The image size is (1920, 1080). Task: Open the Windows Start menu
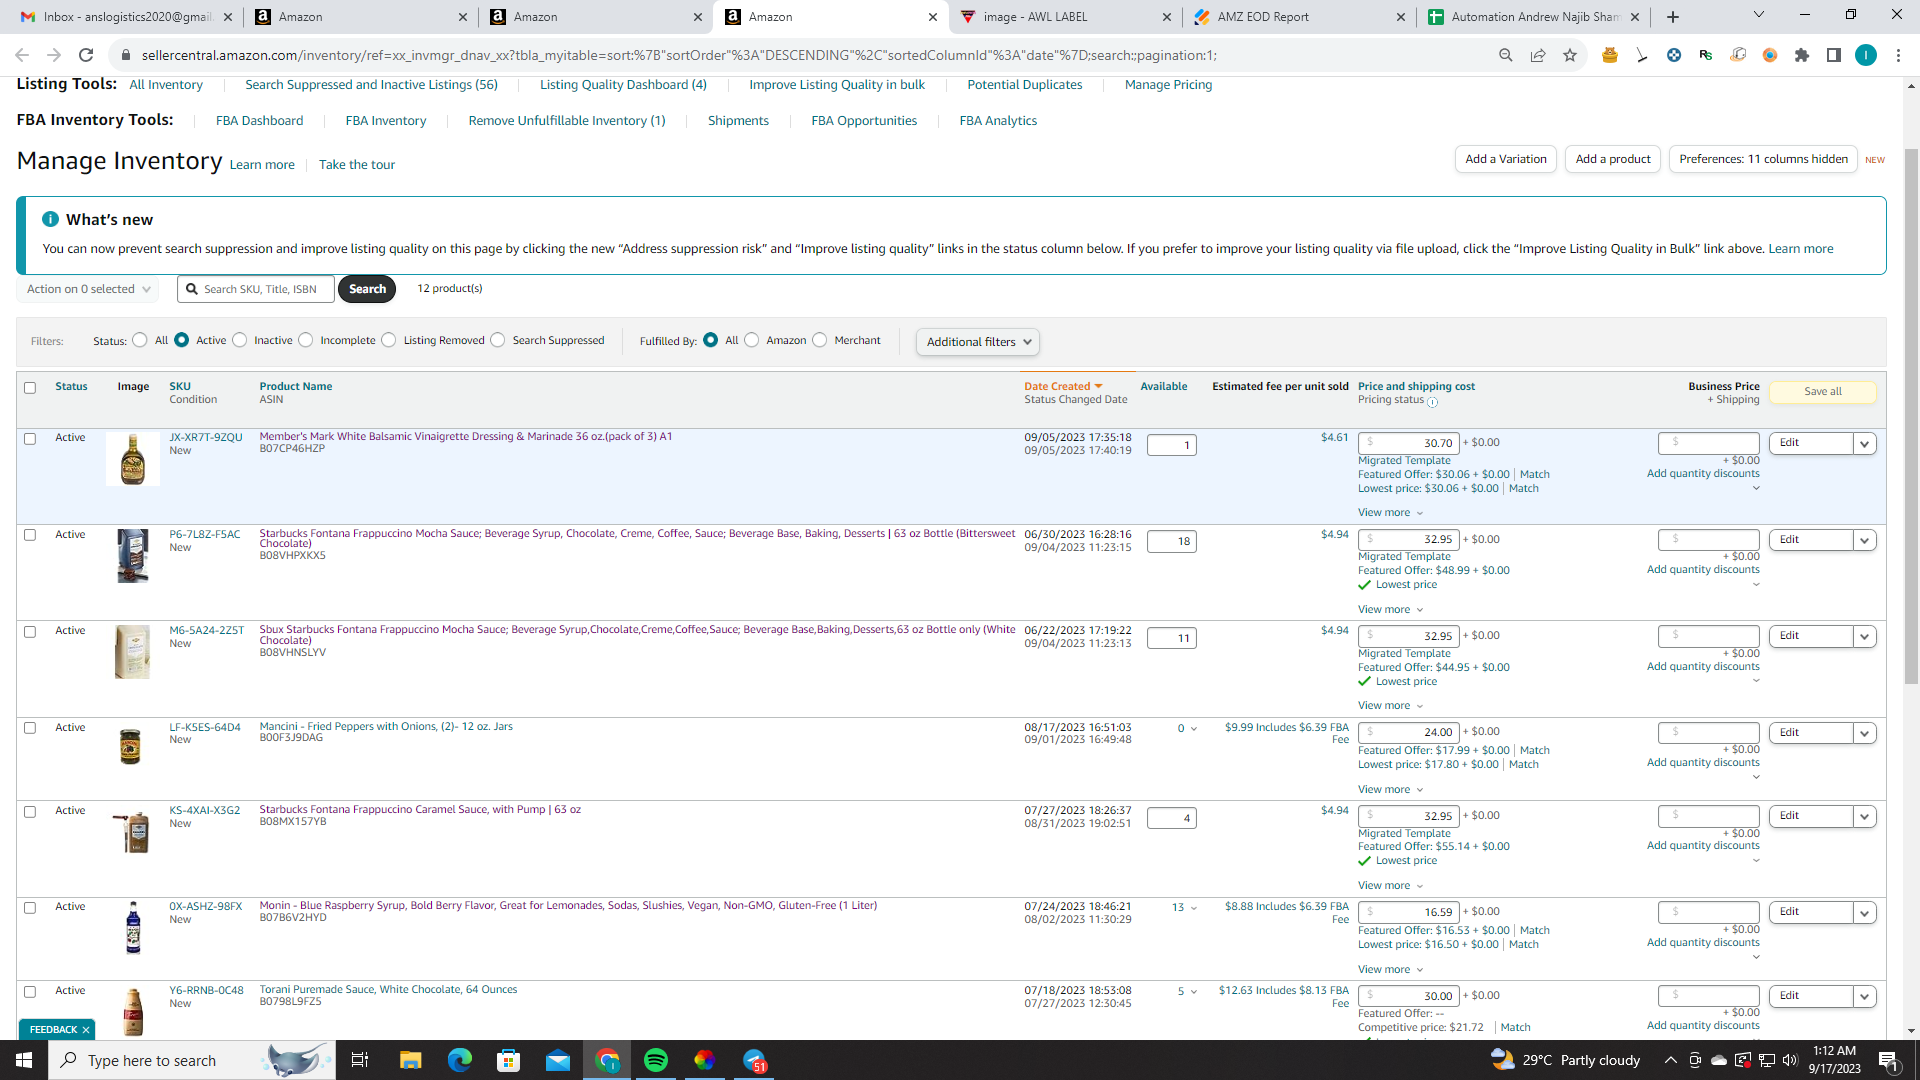point(24,1060)
